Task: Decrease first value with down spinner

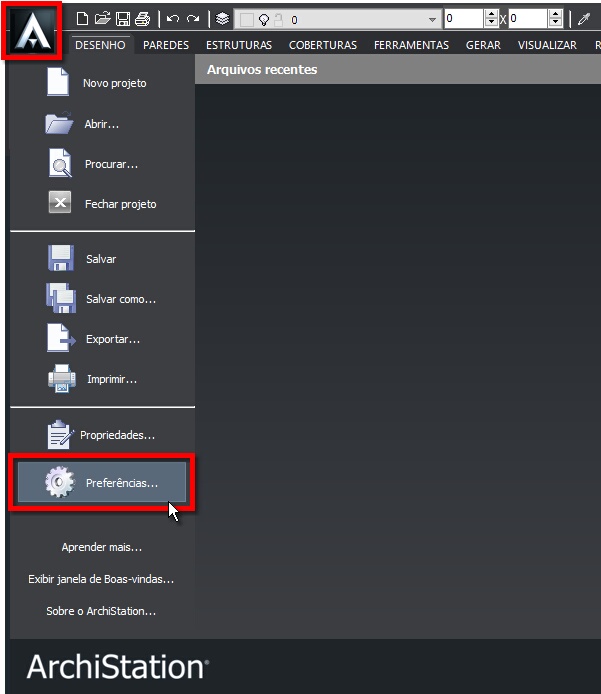Action: 491,23
